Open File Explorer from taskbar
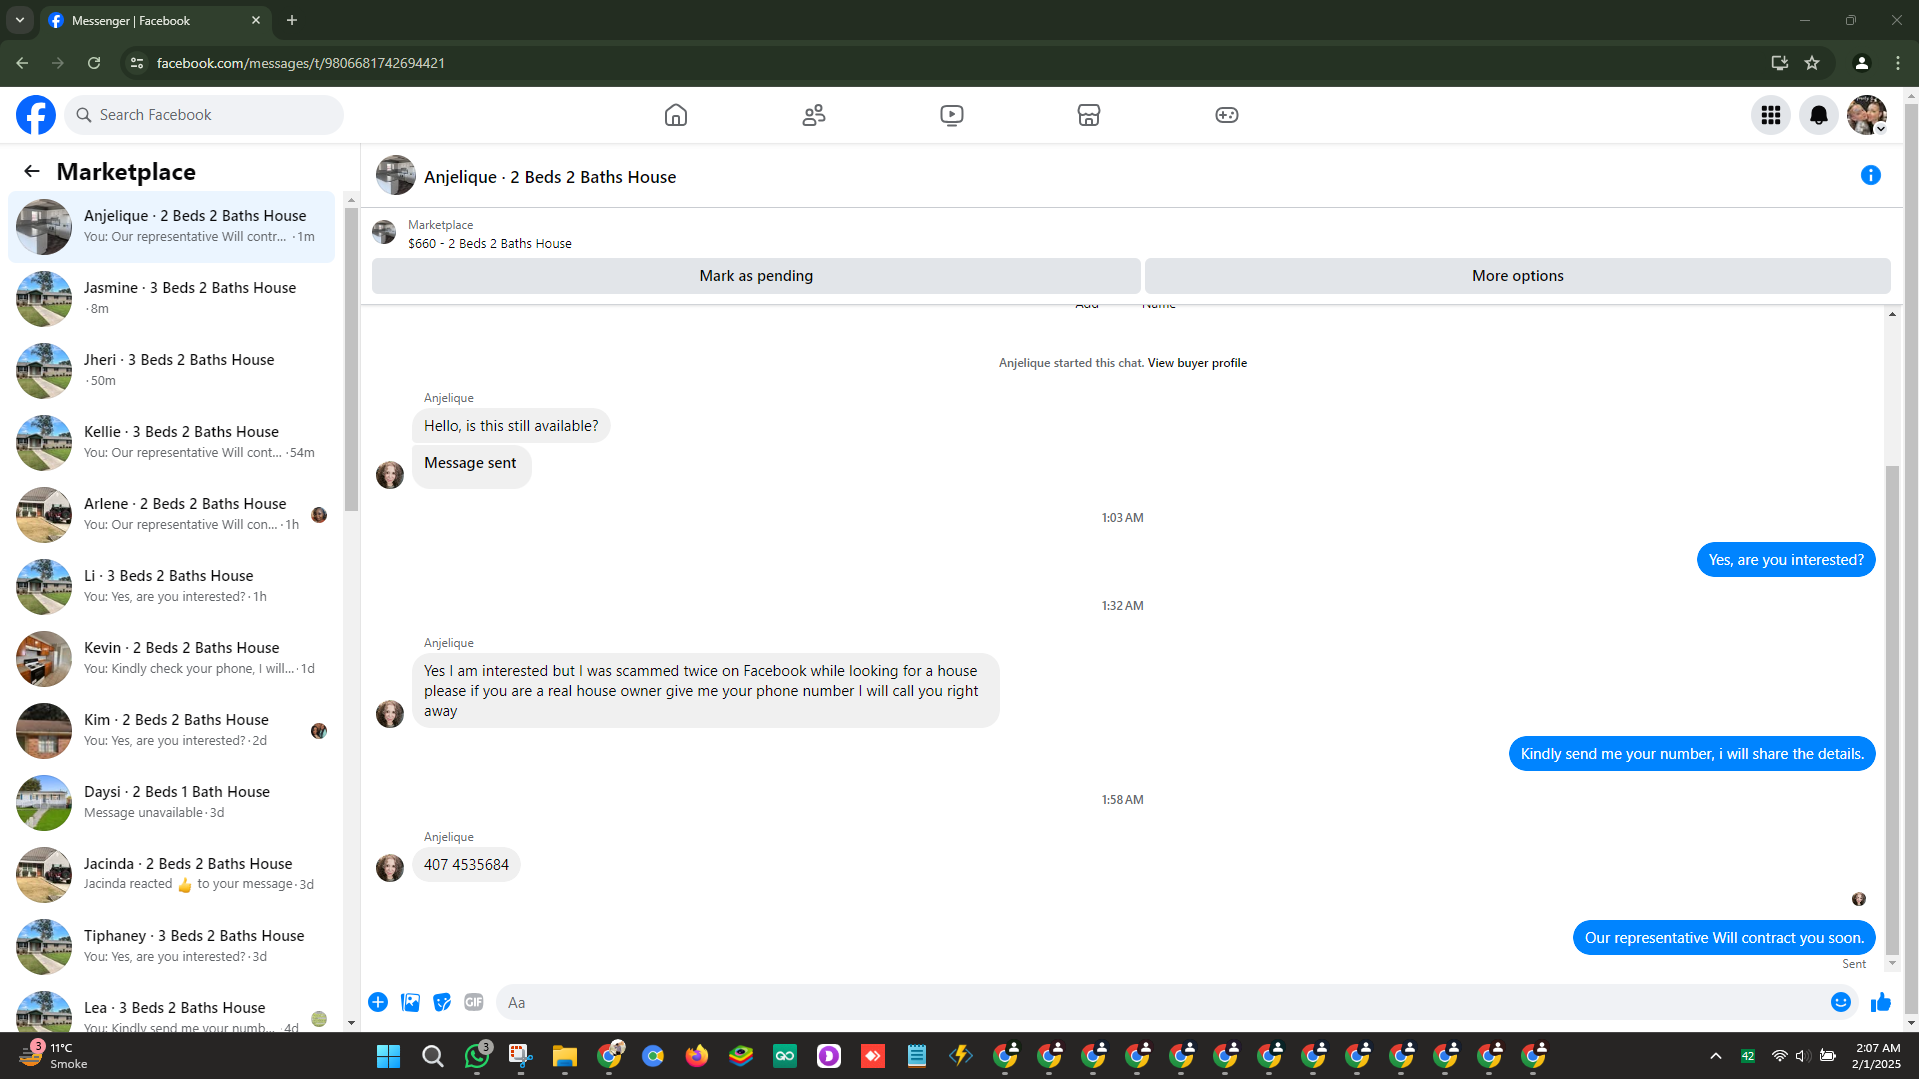The image size is (1919, 1079). [565, 1056]
